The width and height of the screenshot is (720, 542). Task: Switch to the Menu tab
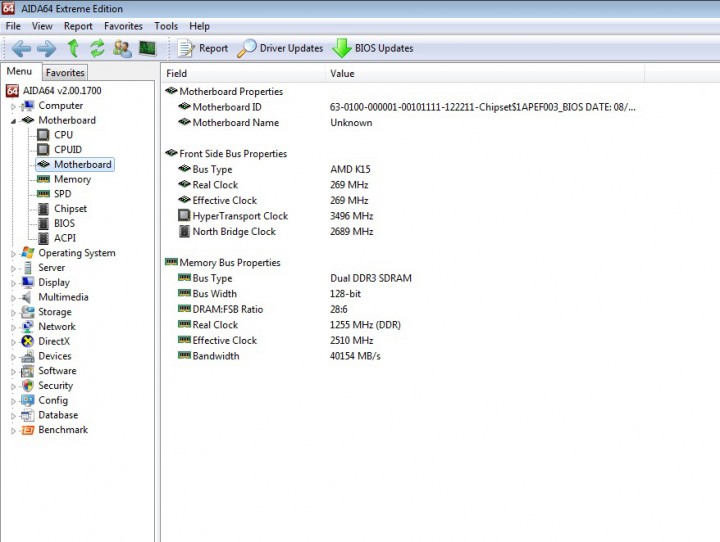[19, 72]
